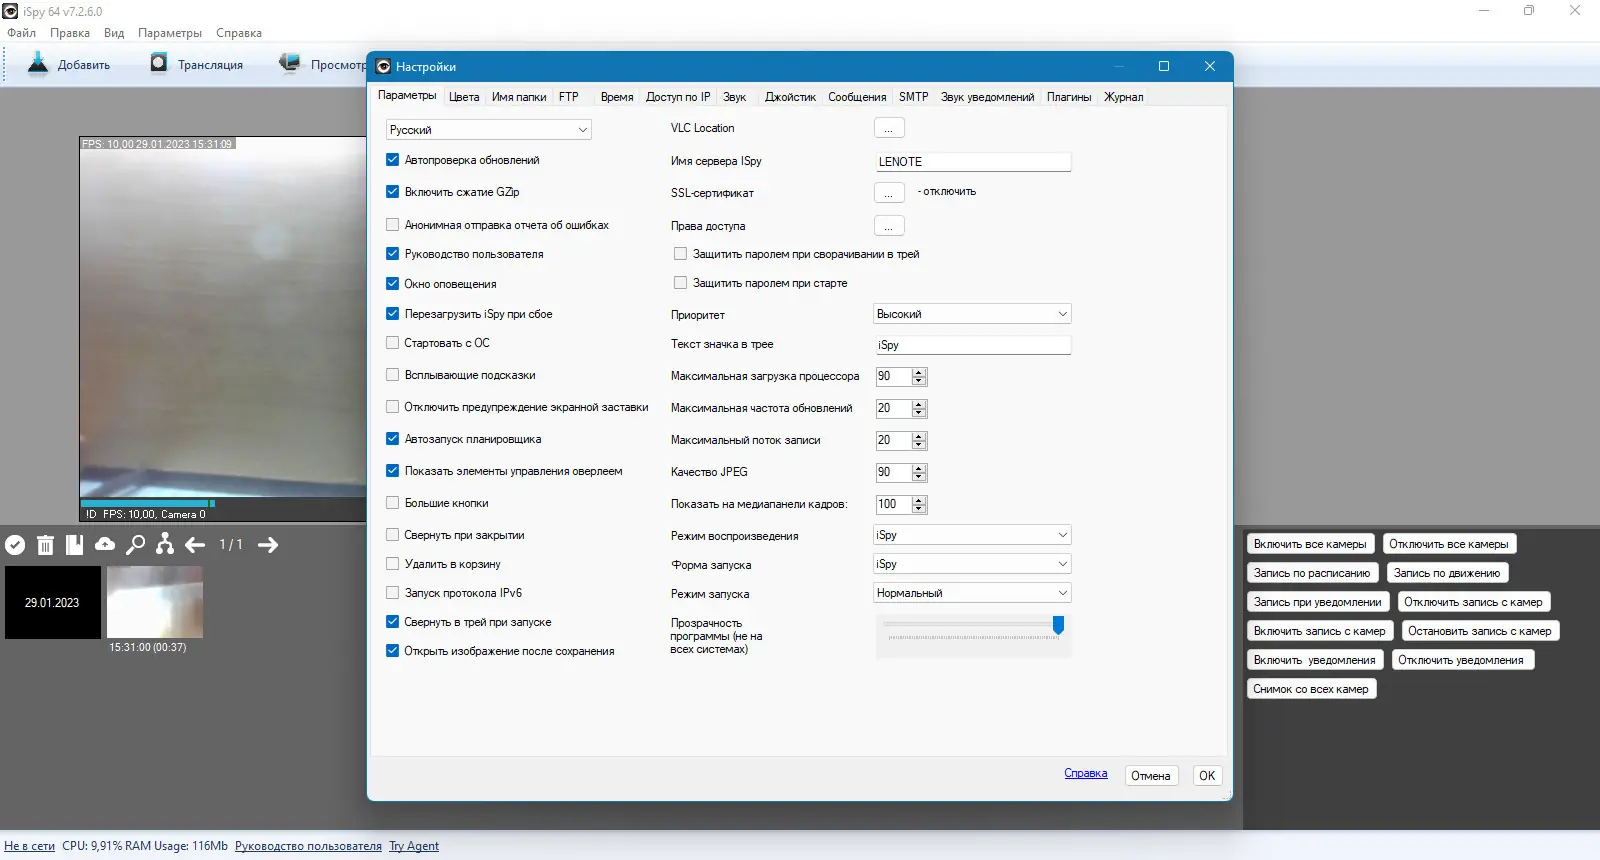1600x860 pixels.
Task: Check Защитить паролем при сворачивании в трей
Action: coord(681,254)
